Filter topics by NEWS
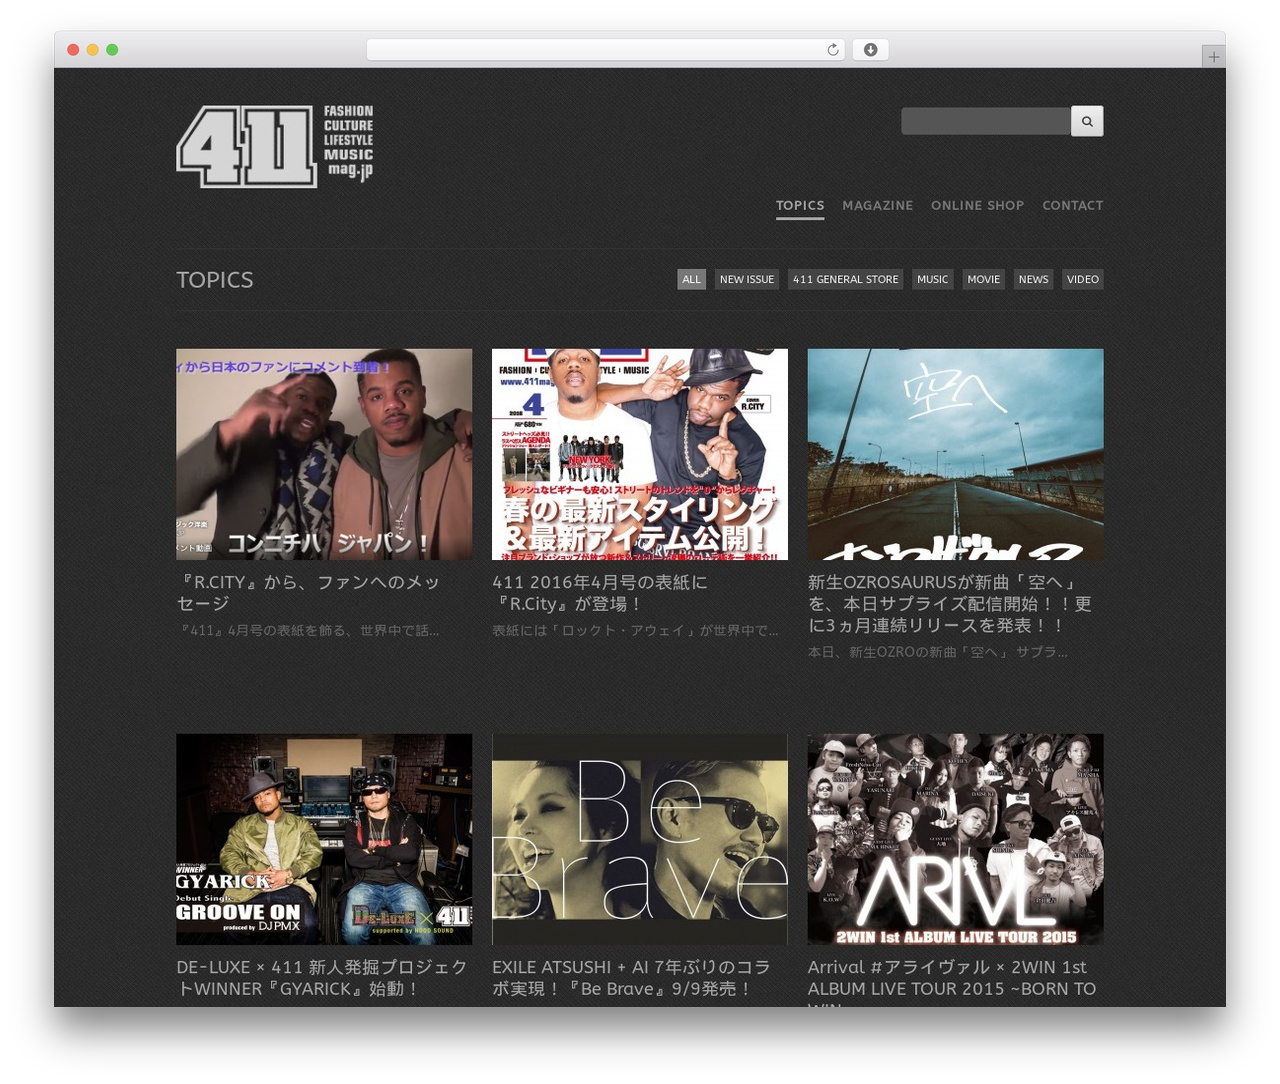Viewport: 1280px width, 1084px height. point(1034,279)
